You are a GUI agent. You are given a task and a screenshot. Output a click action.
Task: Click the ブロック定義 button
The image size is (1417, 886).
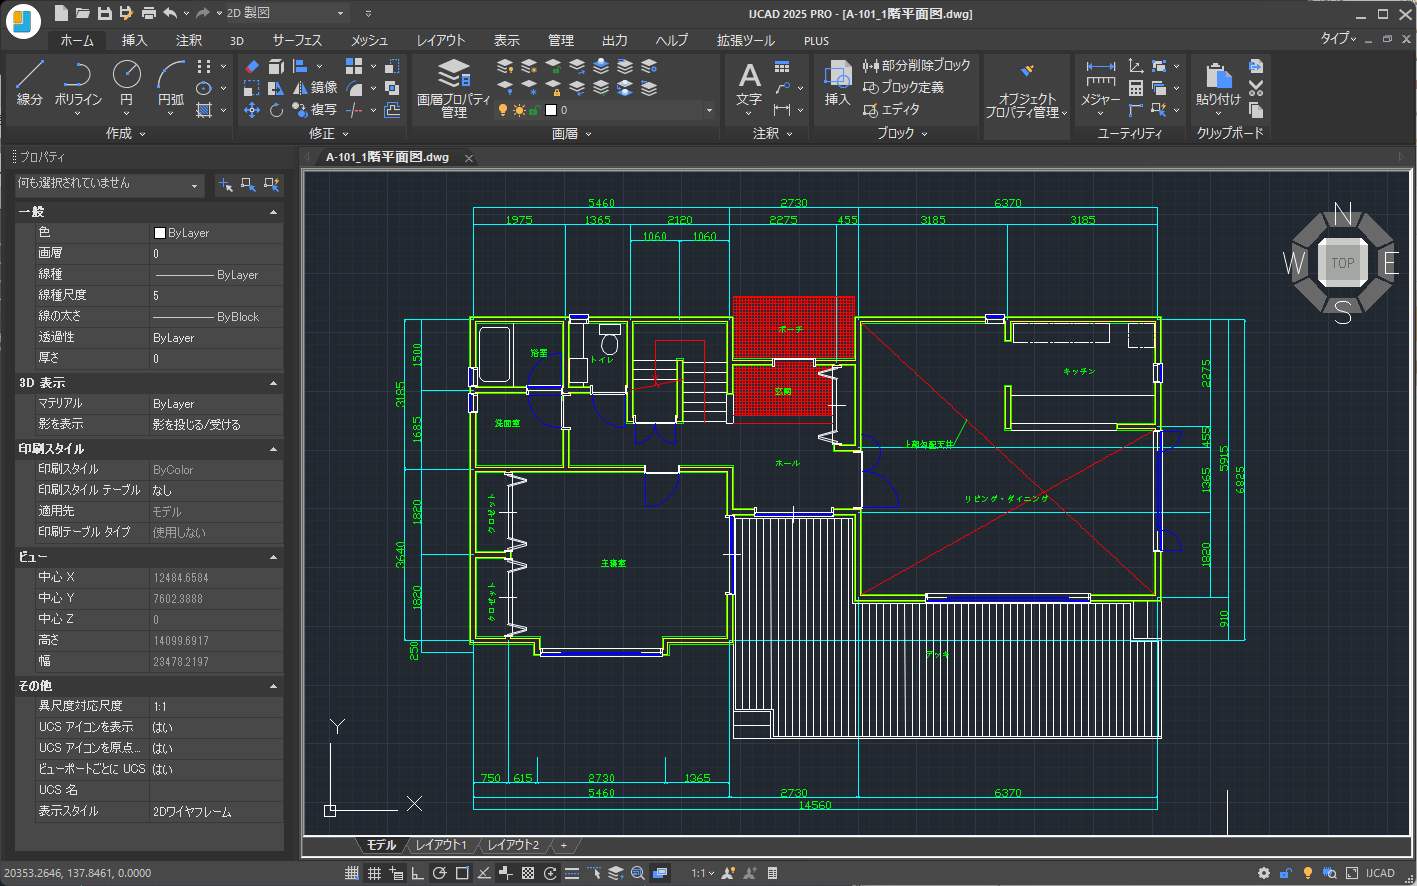point(904,87)
